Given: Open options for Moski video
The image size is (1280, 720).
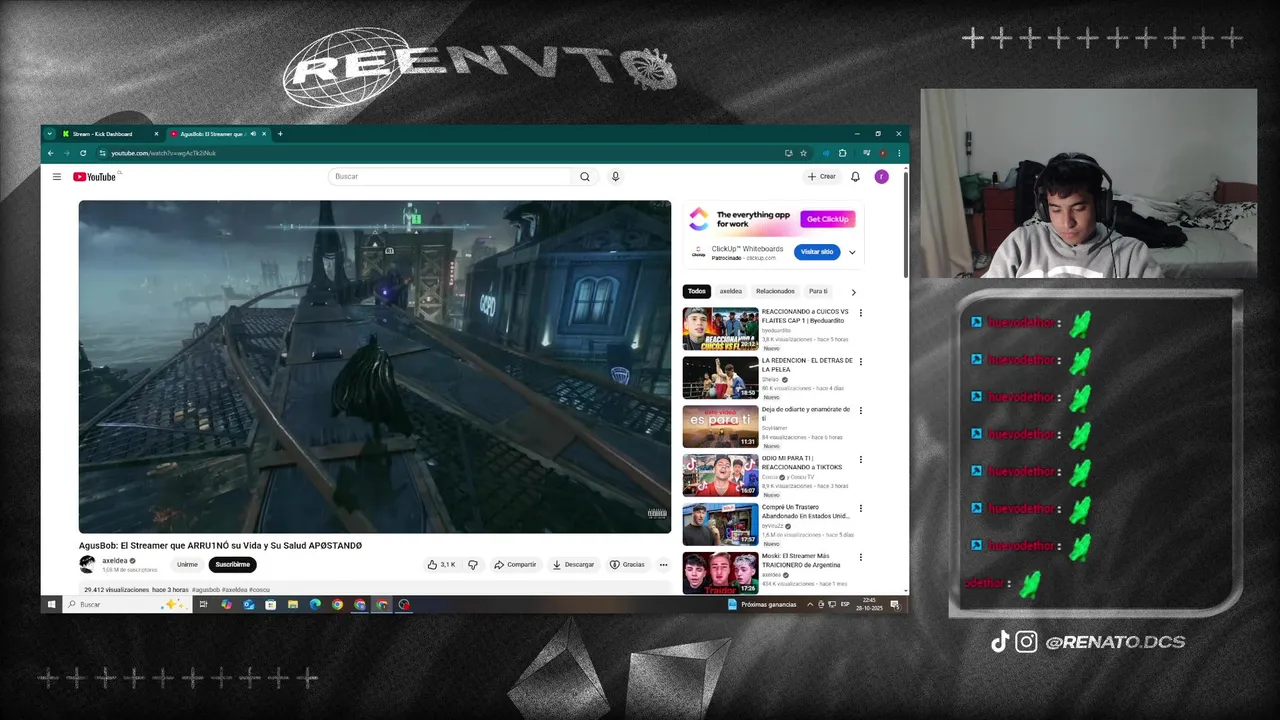Looking at the screenshot, I should pos(860,558).
